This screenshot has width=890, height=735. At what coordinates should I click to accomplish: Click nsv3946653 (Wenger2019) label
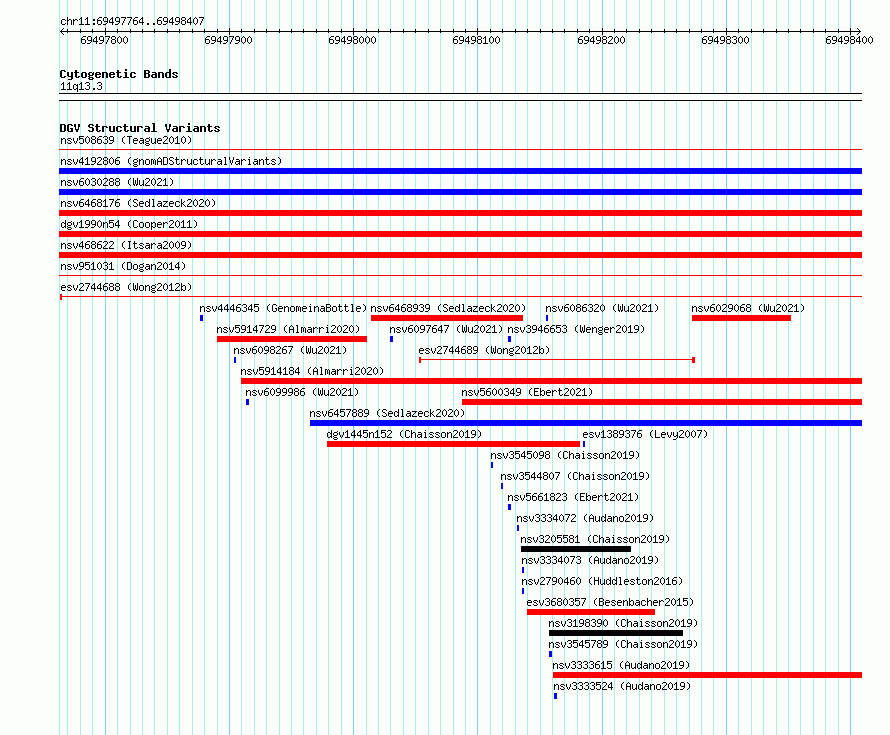576,329
